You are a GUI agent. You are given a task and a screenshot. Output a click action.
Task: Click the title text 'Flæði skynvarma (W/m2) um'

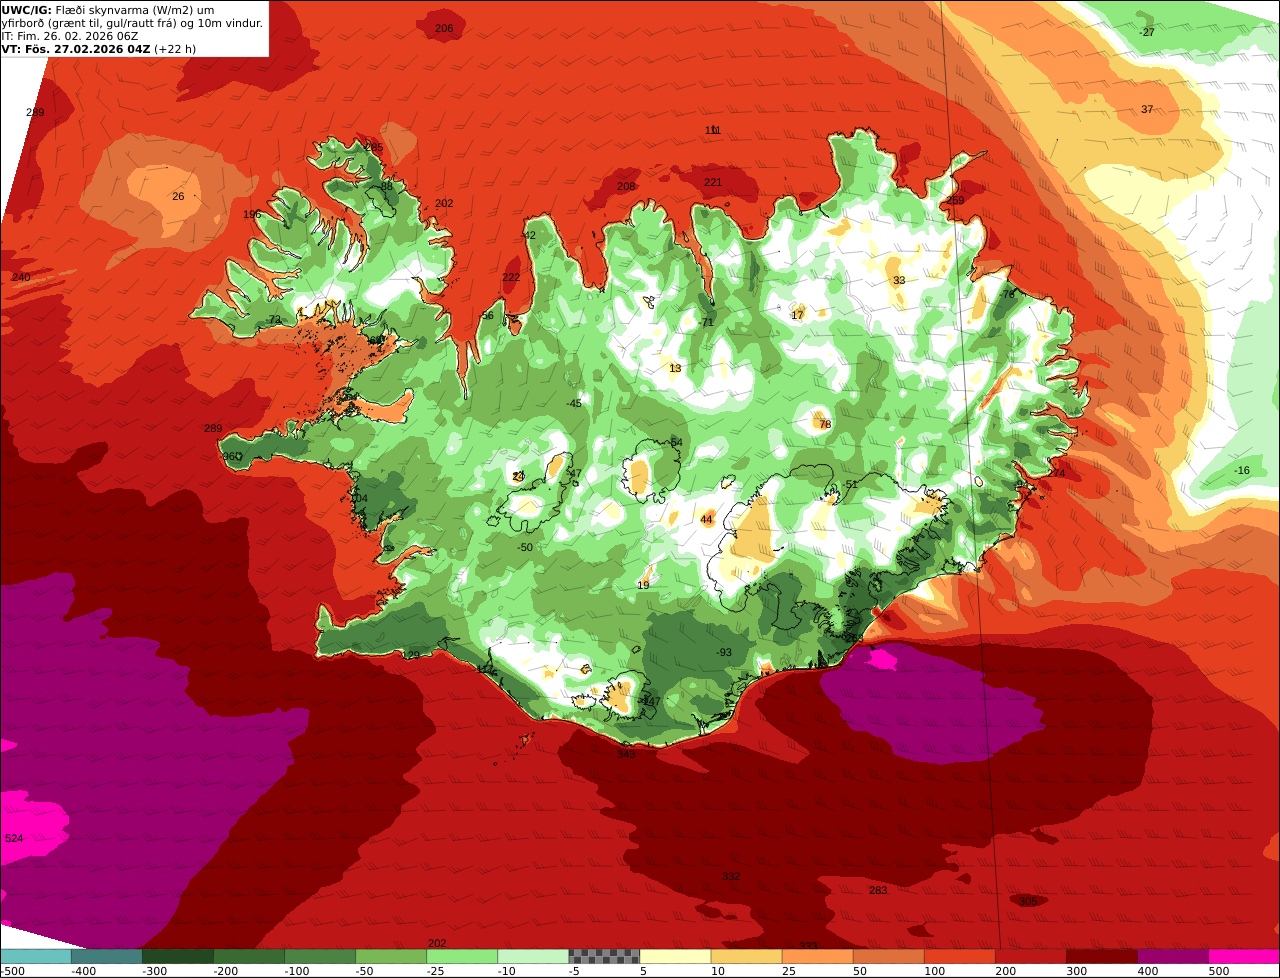coord(134,10)
